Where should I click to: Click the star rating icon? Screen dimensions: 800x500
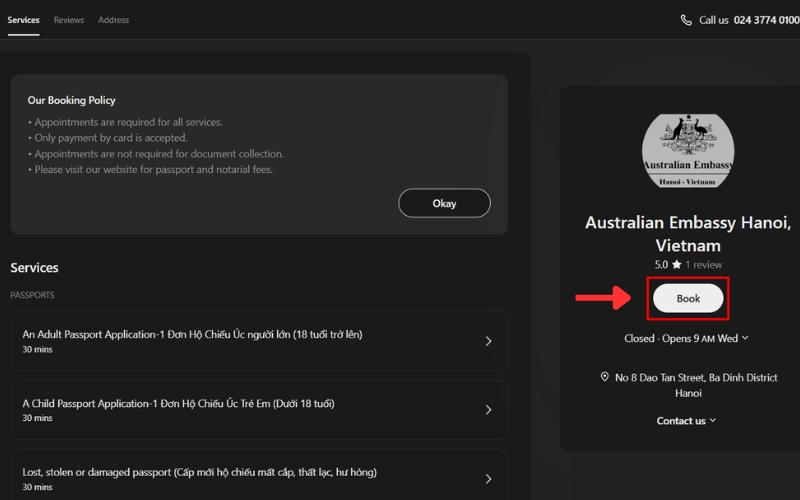click(x=677, y=265)
